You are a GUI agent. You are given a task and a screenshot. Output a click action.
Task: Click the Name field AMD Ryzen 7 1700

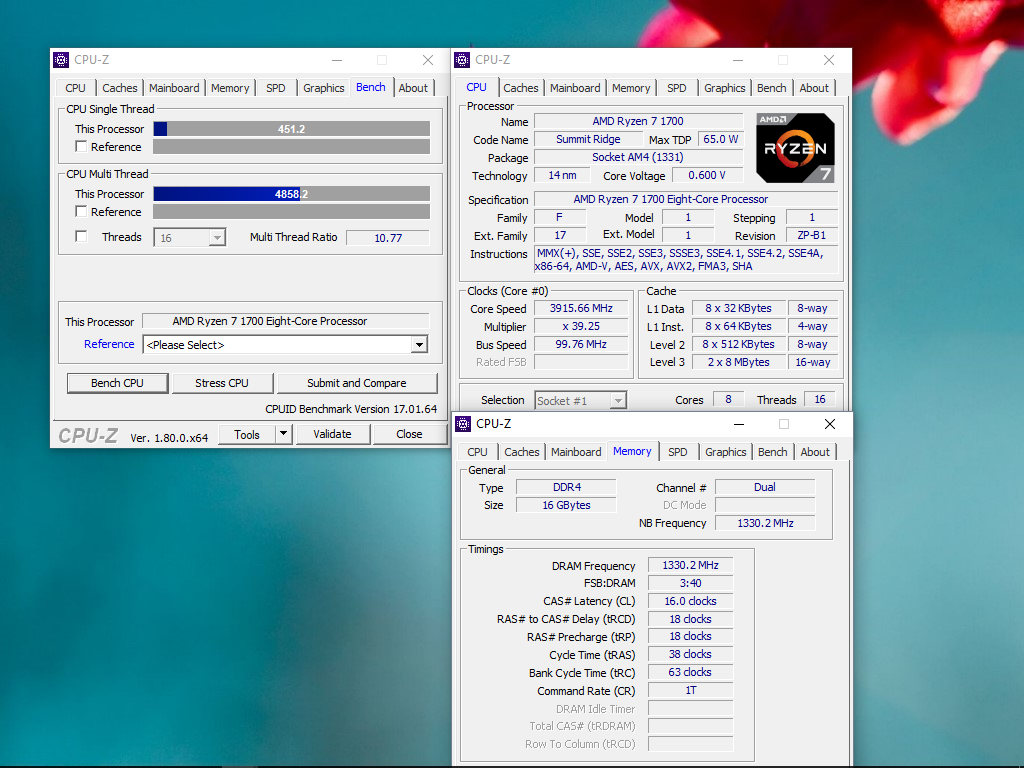point(638,121)
